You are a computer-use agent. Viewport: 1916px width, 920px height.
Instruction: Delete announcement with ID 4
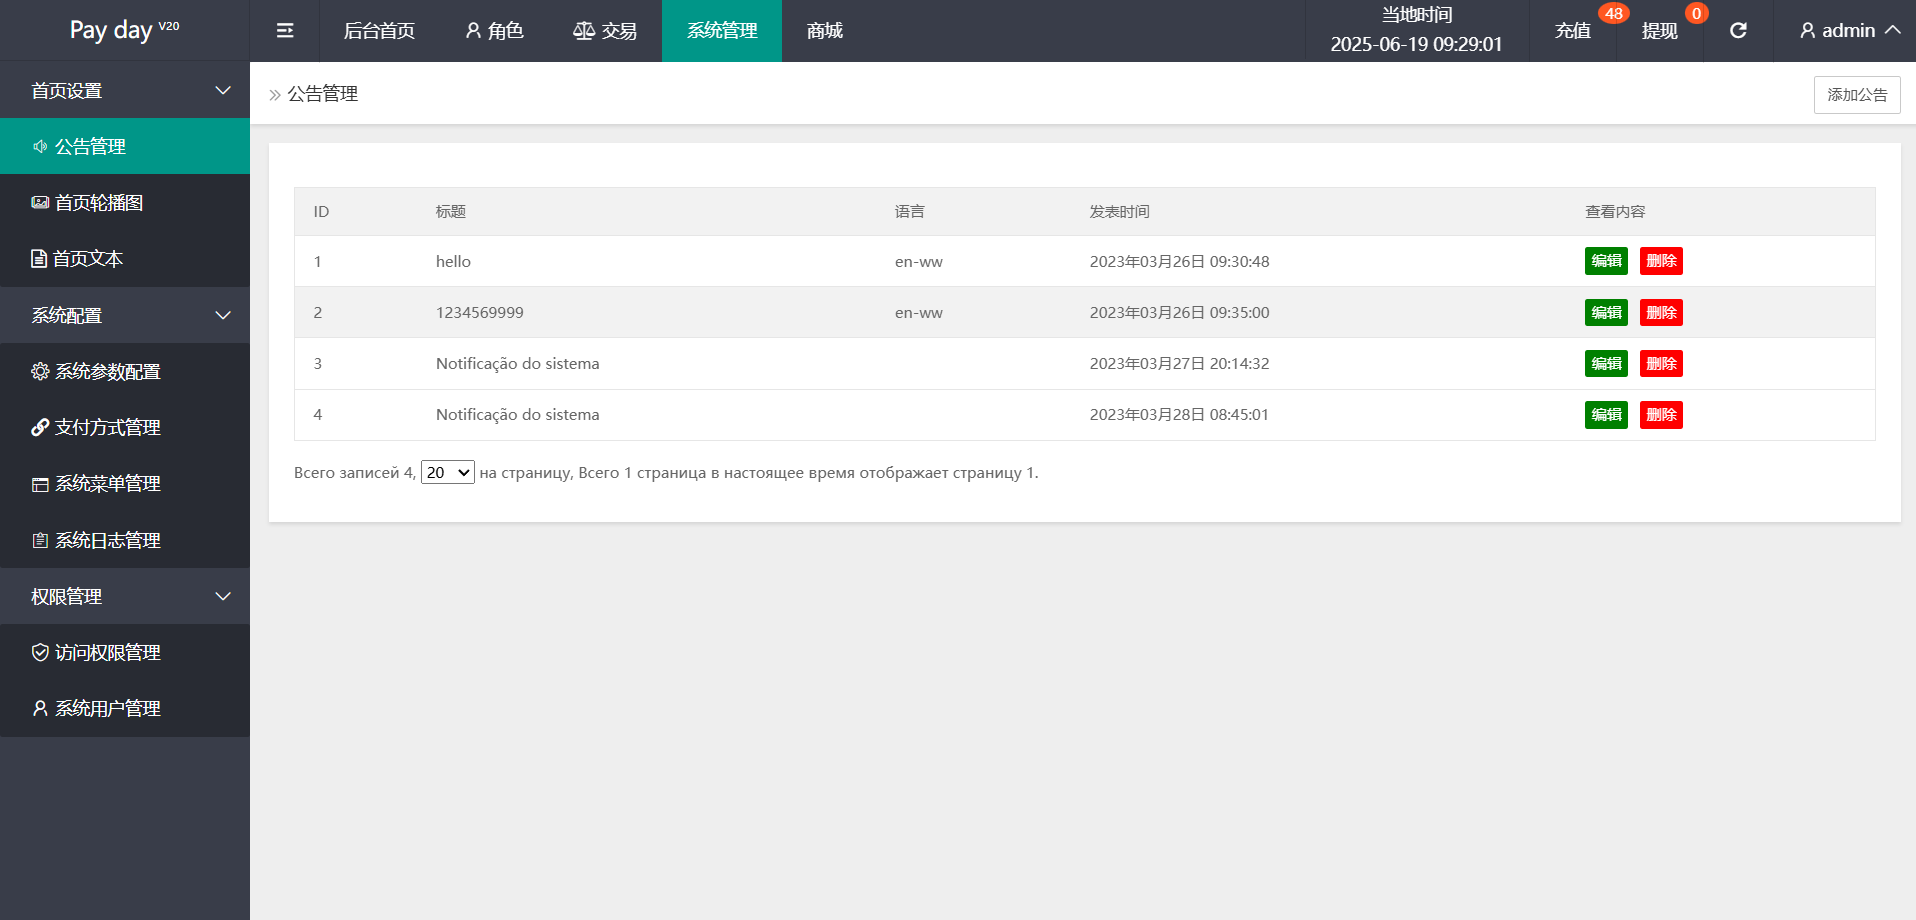point(1661,415)
